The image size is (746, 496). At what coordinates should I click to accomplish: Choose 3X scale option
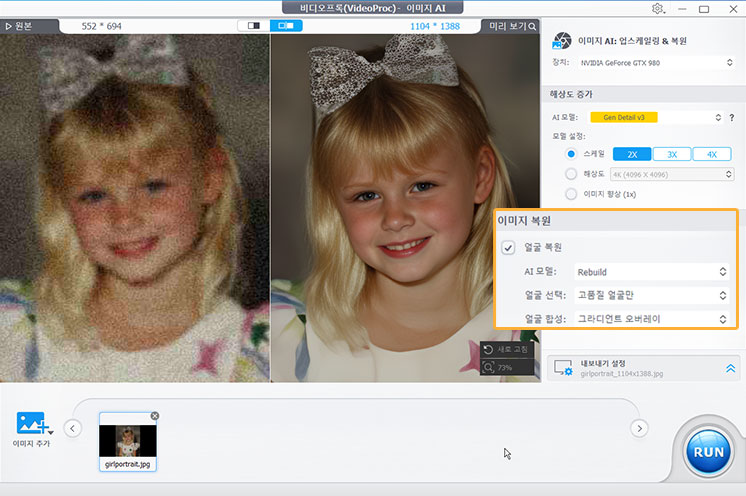pyautogui.click(x=672, y=154)
